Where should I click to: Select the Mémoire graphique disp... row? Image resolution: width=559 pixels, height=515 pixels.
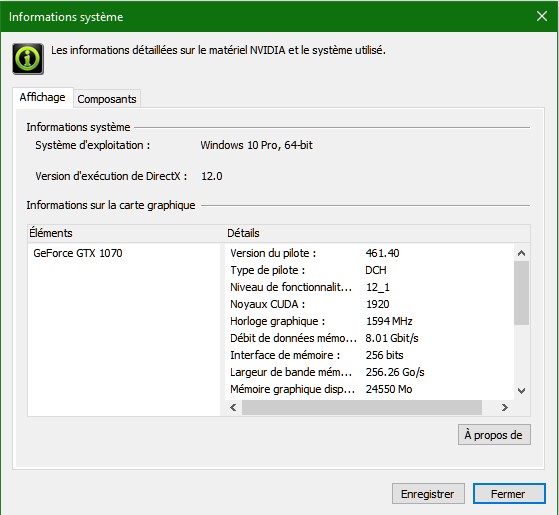coord(369,389)
